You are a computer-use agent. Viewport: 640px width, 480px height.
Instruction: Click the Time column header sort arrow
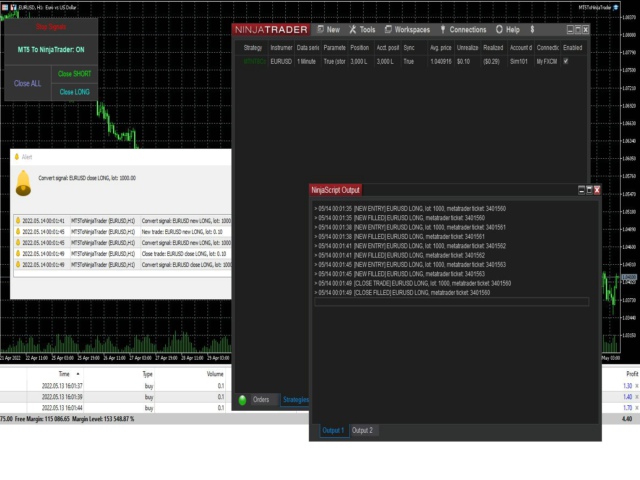pos(78,374)
